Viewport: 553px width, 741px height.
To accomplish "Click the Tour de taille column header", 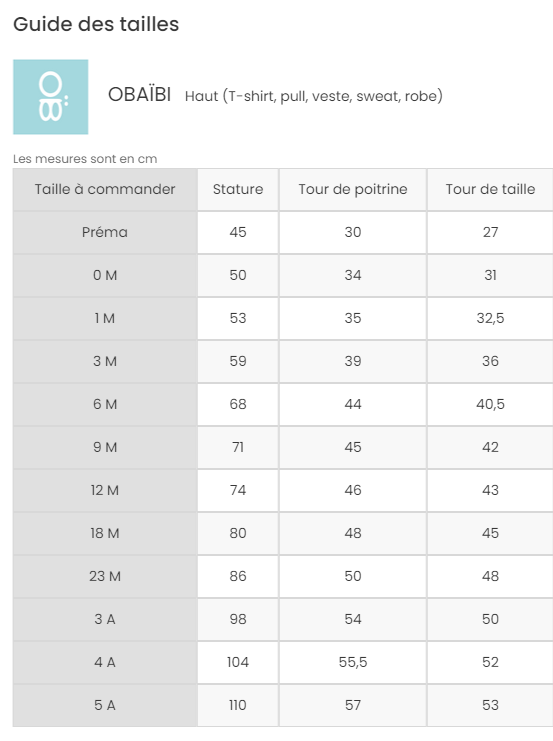I will [490, 190].
